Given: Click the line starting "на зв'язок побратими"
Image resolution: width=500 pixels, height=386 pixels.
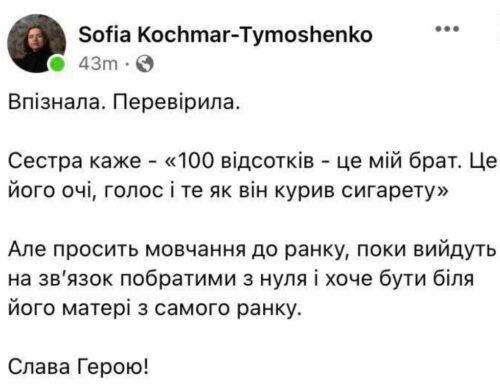Looking at the screenshot, I should [x=241, y=279].
